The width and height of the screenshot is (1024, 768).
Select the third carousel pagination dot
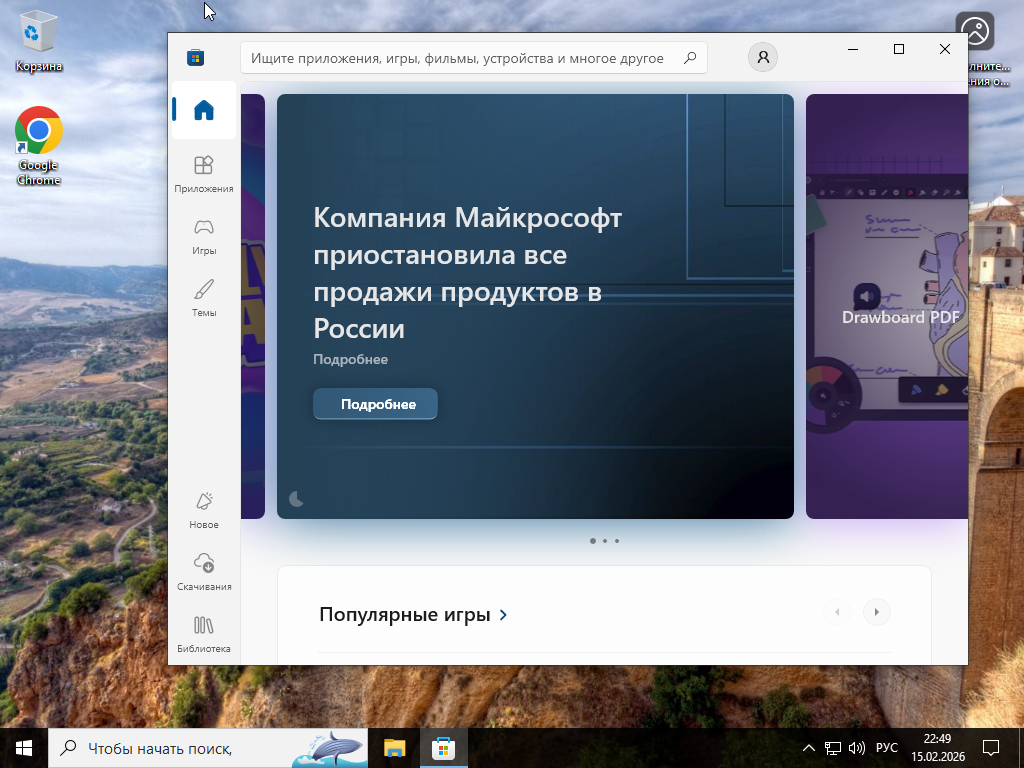coord(616,541)
